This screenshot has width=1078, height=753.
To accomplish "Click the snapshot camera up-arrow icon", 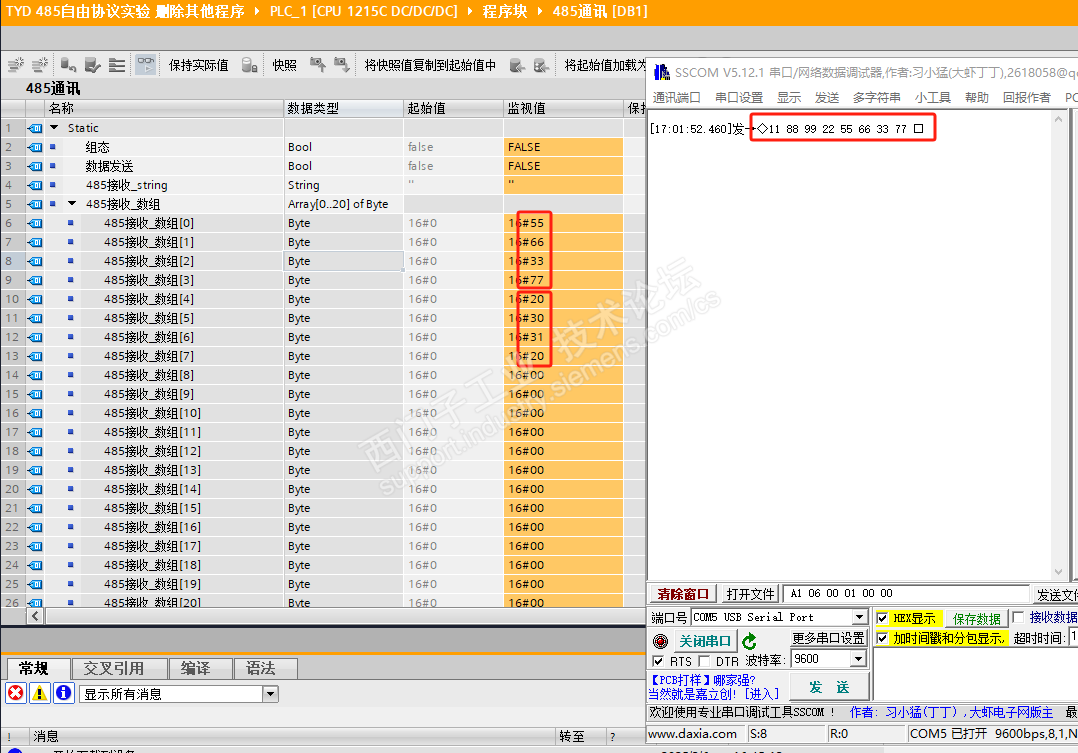I will (318, 65).
